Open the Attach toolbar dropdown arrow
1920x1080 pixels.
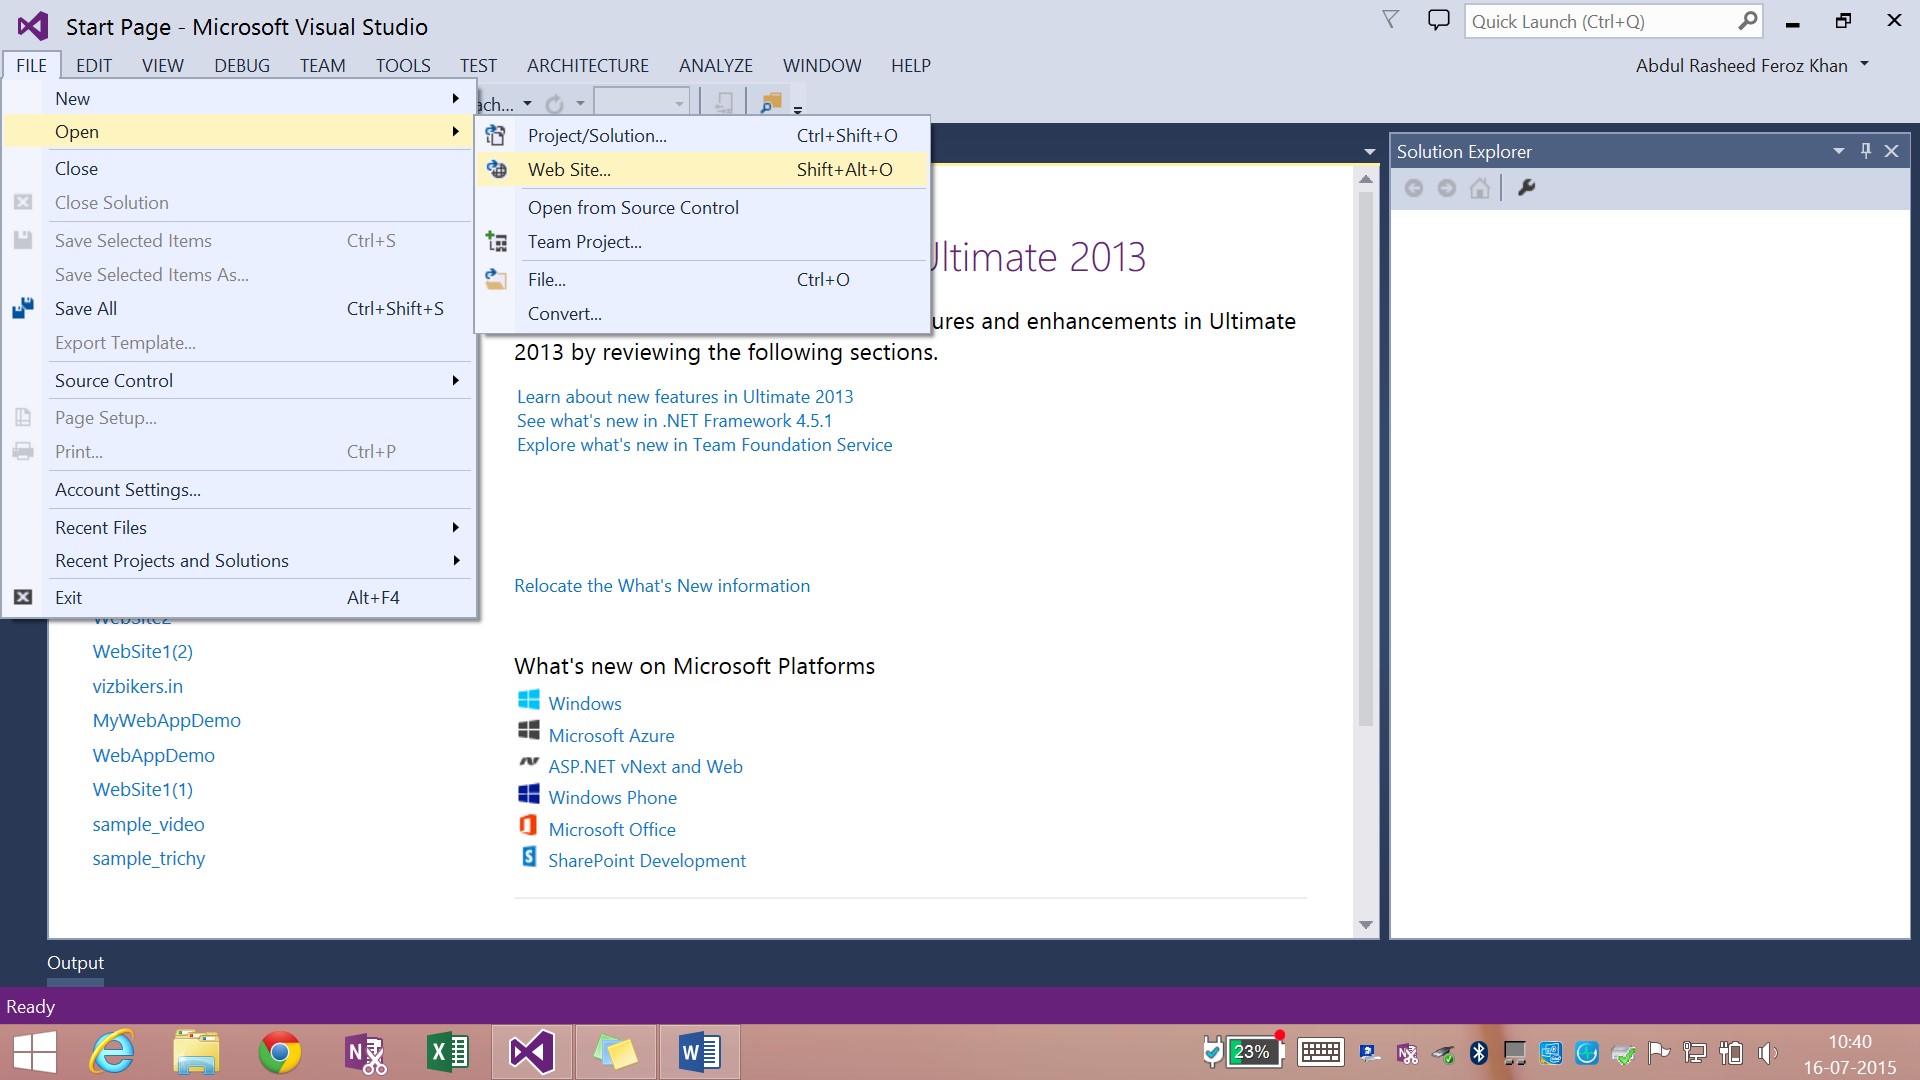(x=527, y=104)
